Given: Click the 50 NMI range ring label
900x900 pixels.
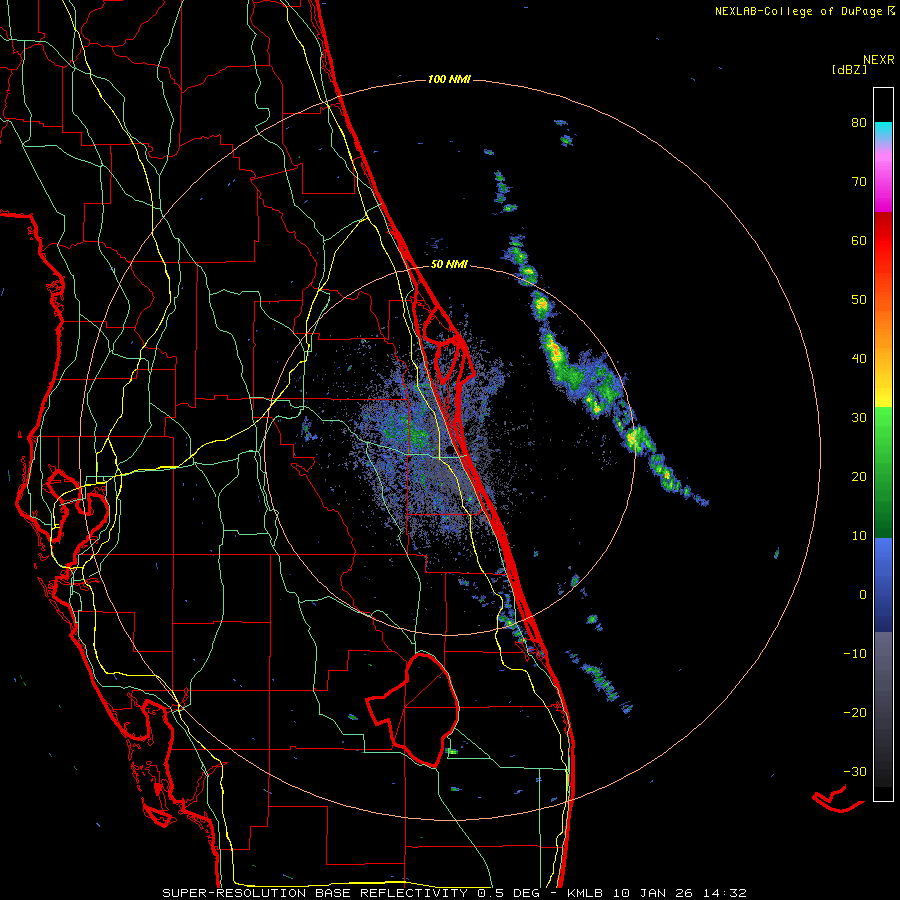Looking at the screenshot, I should [449, 265].
